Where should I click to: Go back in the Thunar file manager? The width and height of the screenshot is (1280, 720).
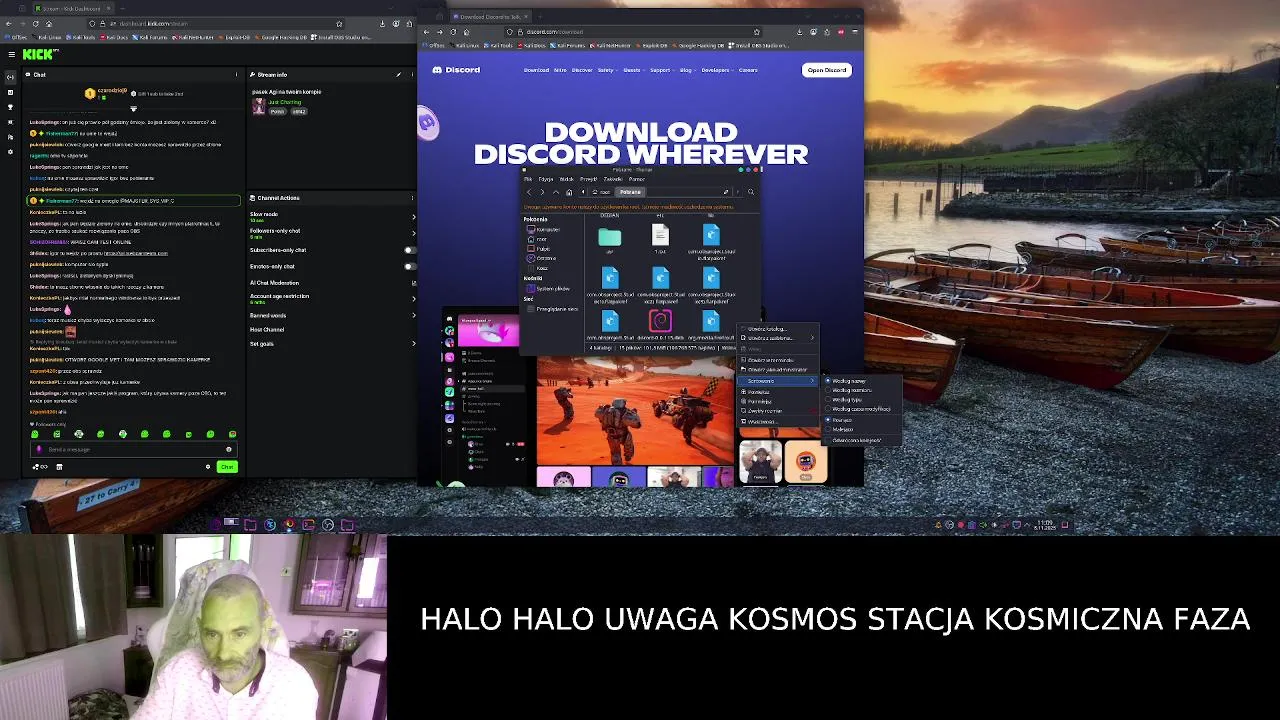click(x=529, y=192)
